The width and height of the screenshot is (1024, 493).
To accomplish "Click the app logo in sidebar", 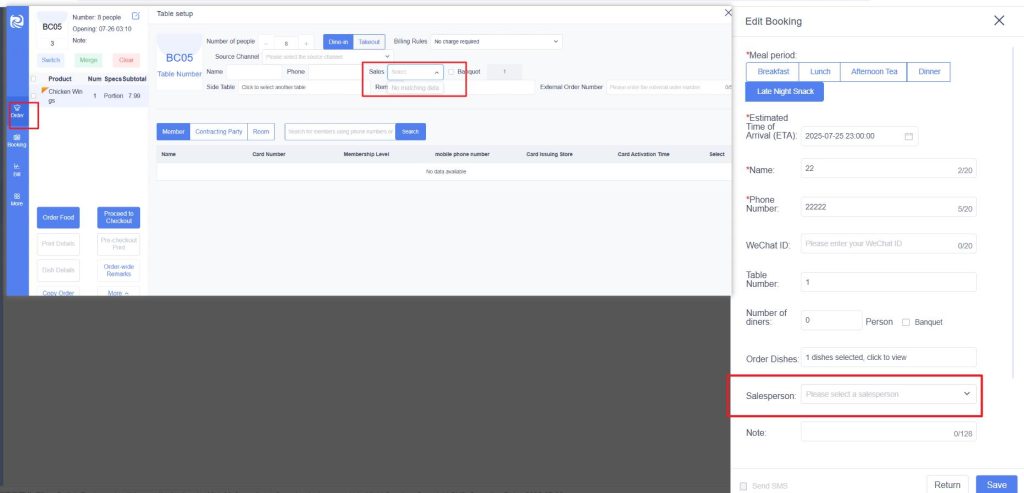I will coord(17,19).
